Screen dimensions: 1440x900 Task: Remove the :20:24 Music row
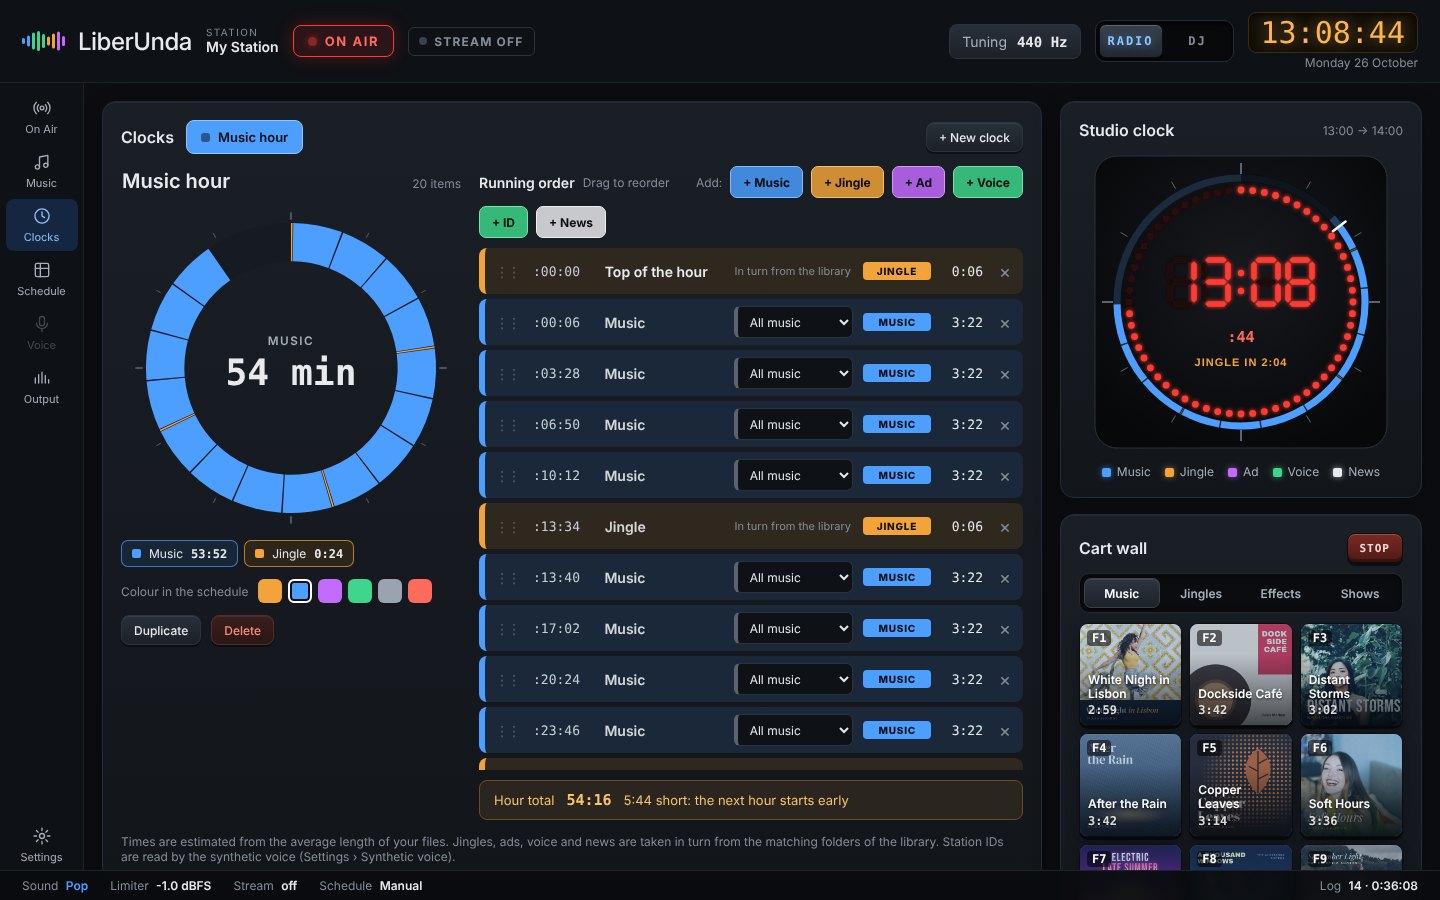[x=1005, y=680]
